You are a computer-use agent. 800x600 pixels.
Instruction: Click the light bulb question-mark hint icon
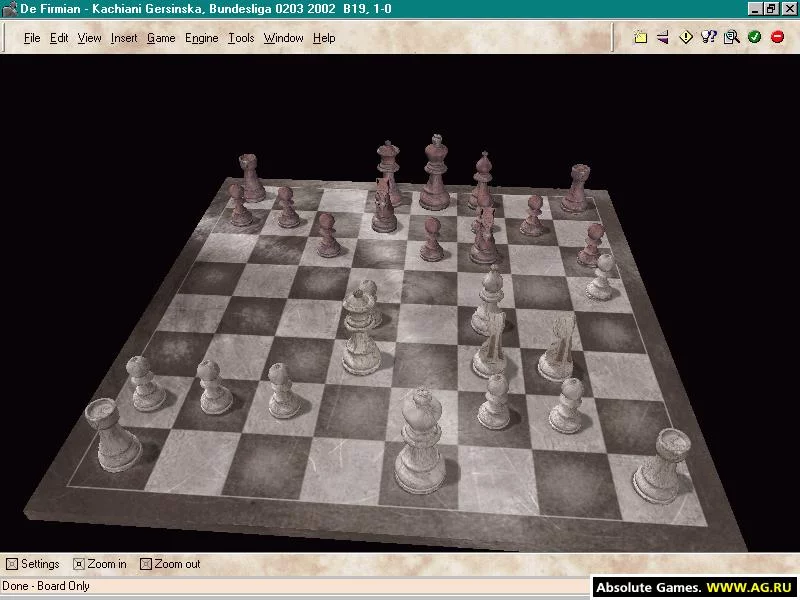click(x=709, y=37)
